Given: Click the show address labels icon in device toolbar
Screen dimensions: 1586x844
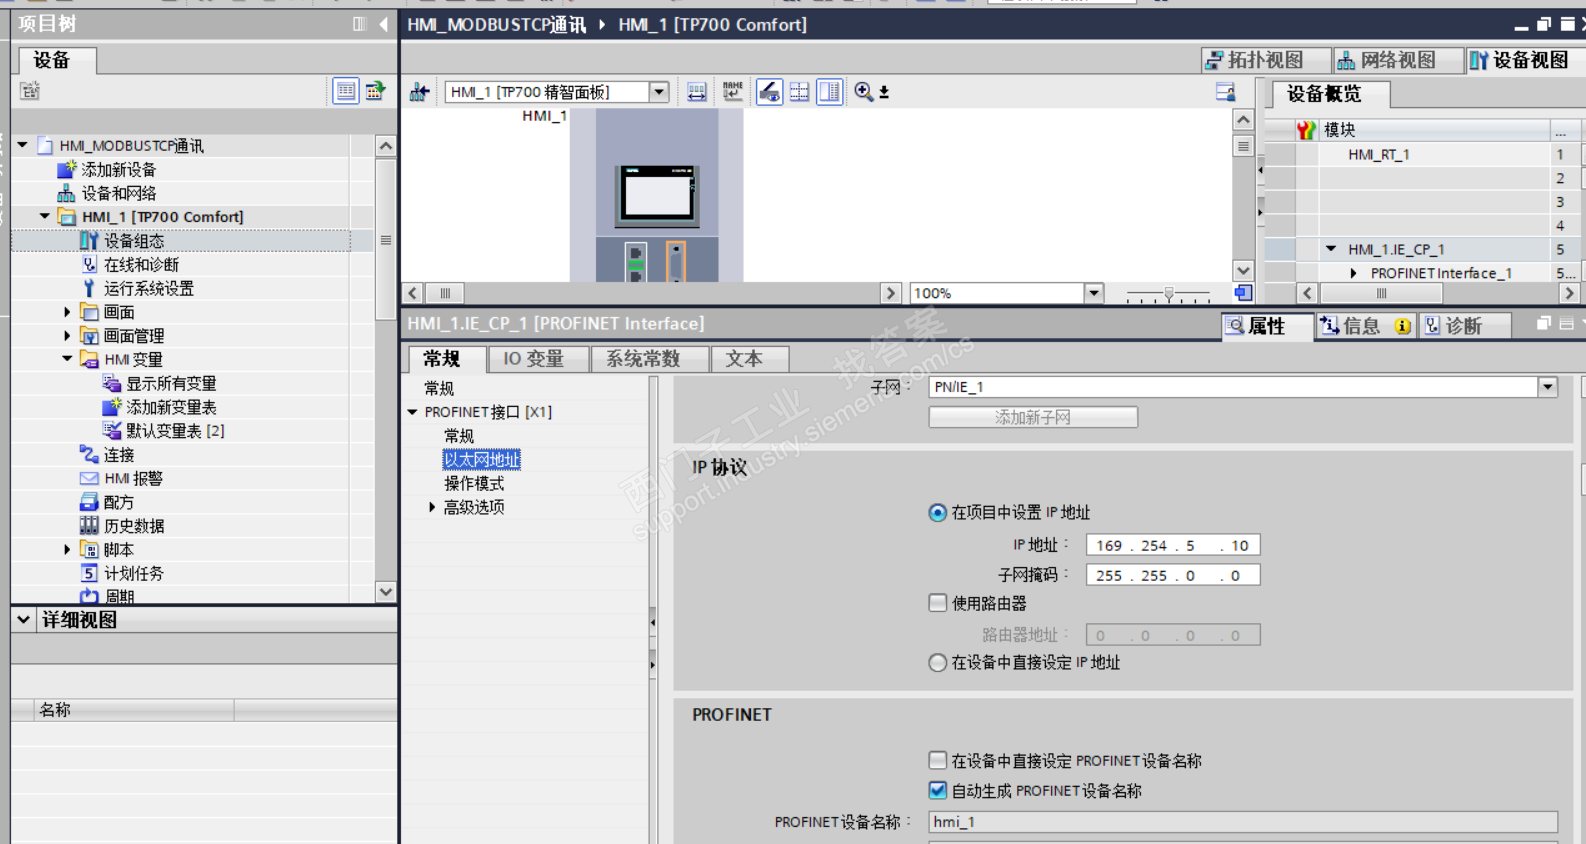Looking at the screenshot, I should [697, 93].
